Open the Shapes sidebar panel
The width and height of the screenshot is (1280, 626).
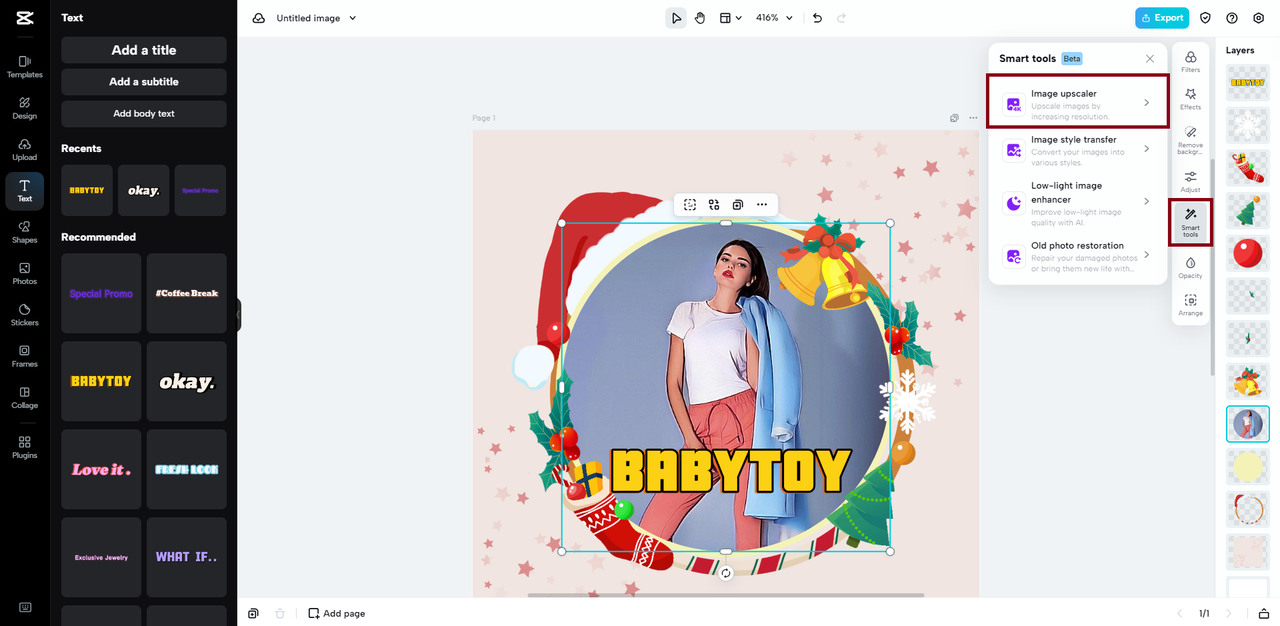click(x=24, y=232)
